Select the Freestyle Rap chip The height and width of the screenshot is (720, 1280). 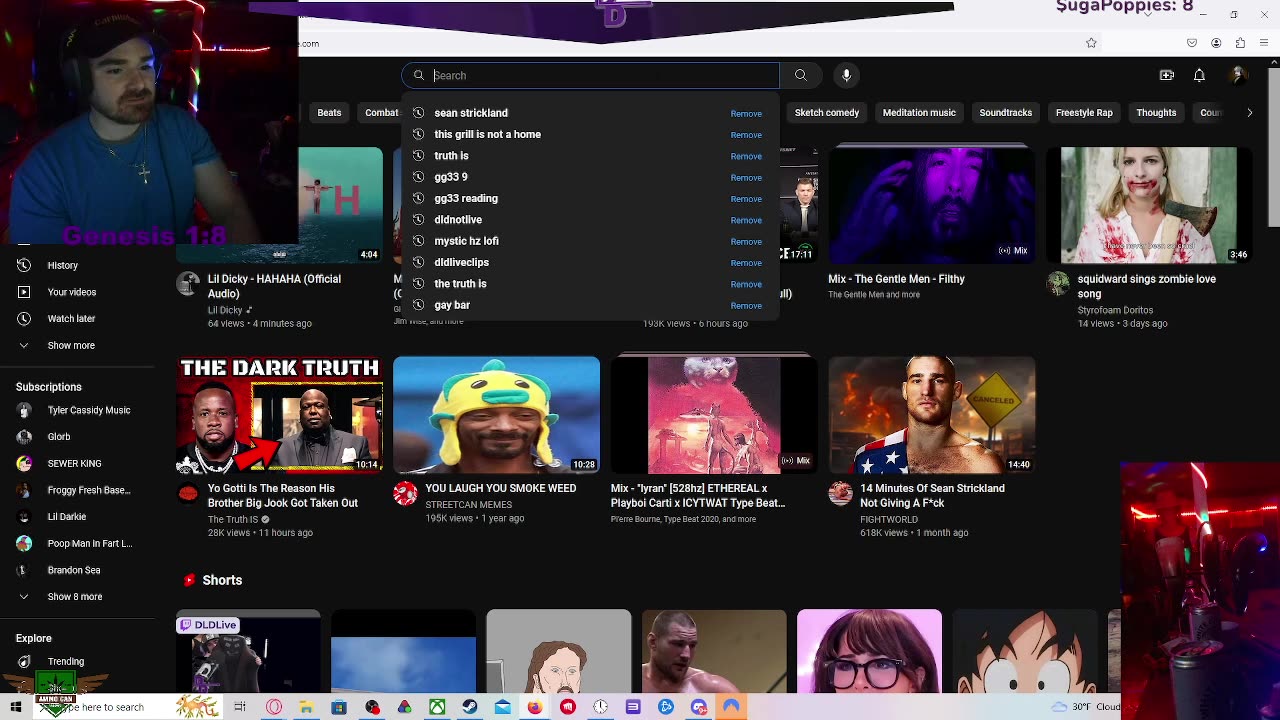(1084, 113)
